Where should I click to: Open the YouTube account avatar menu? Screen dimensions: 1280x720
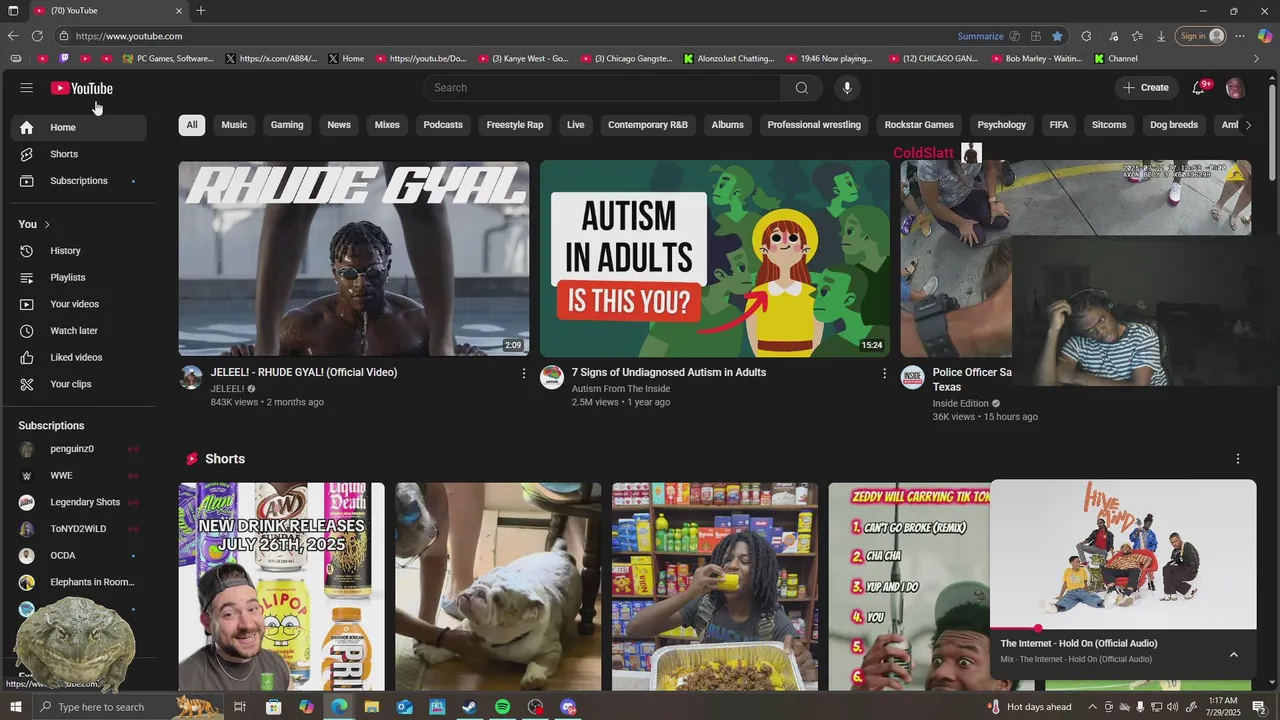1235,88
